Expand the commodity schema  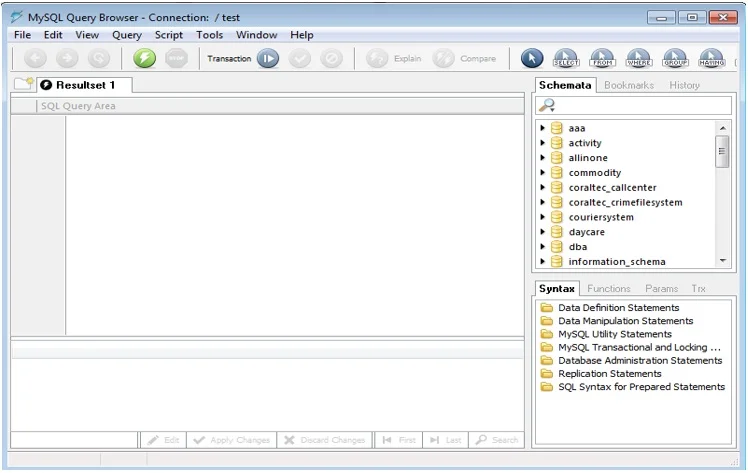(x=542, y=172)
